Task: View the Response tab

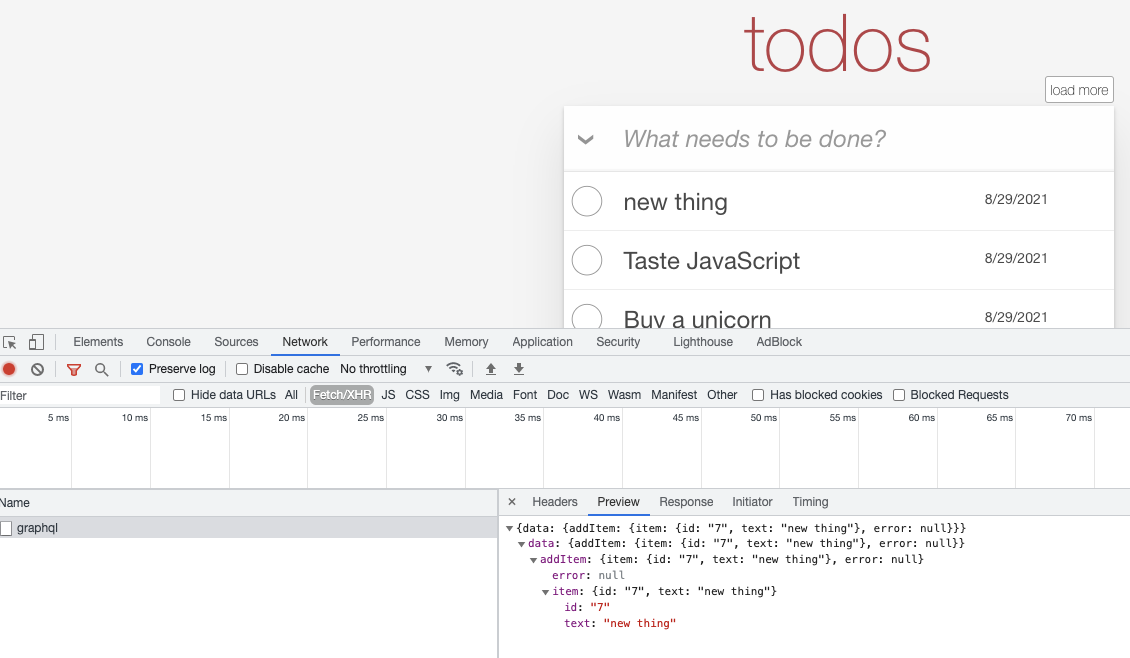Action: coord(686,502)
